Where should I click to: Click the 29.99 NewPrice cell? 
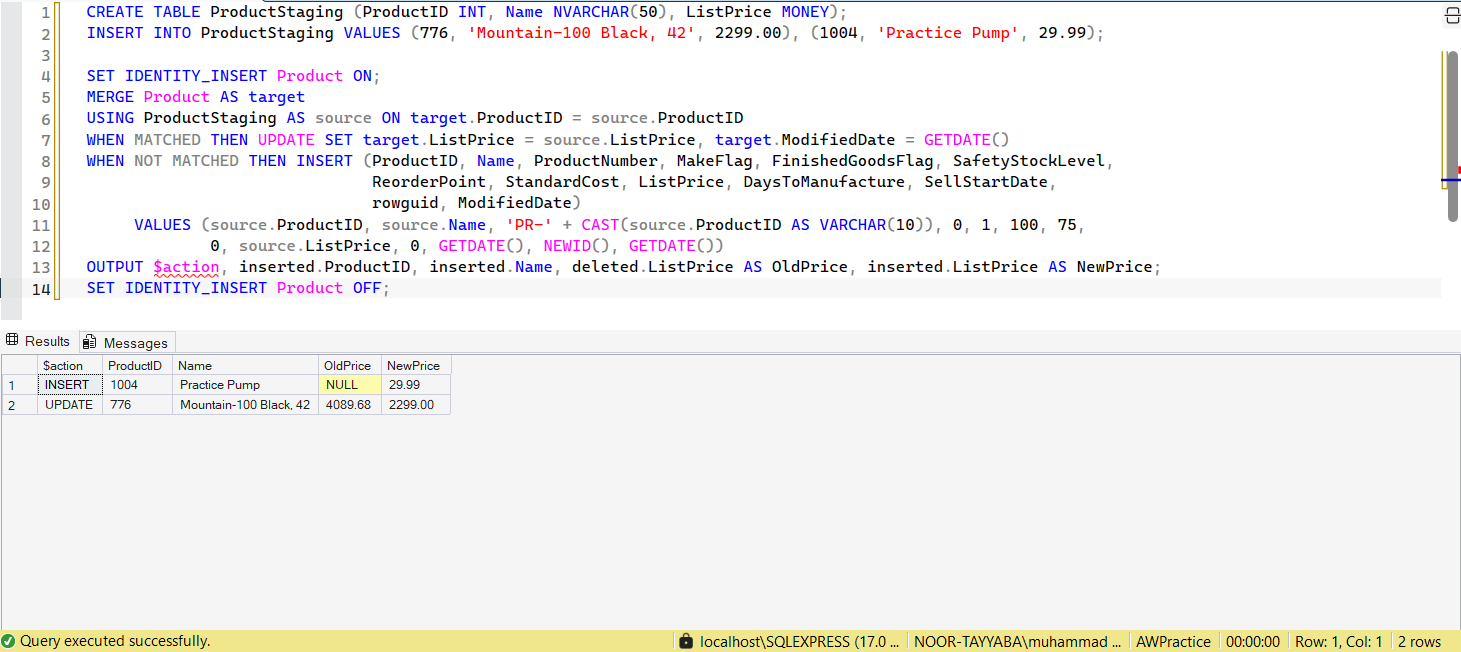(416, 385)
